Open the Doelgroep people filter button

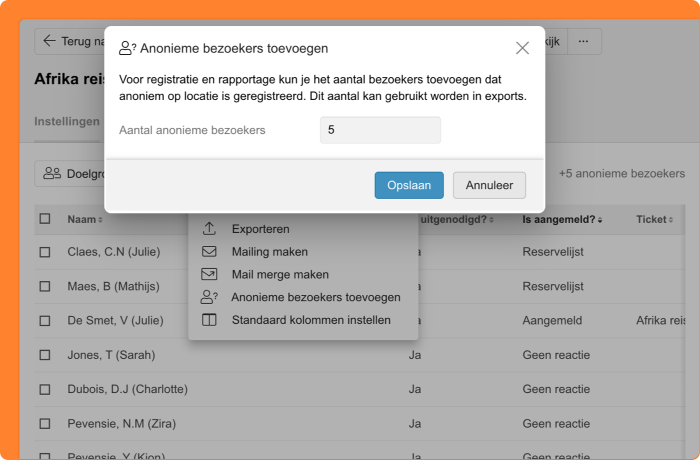[70, 174]
